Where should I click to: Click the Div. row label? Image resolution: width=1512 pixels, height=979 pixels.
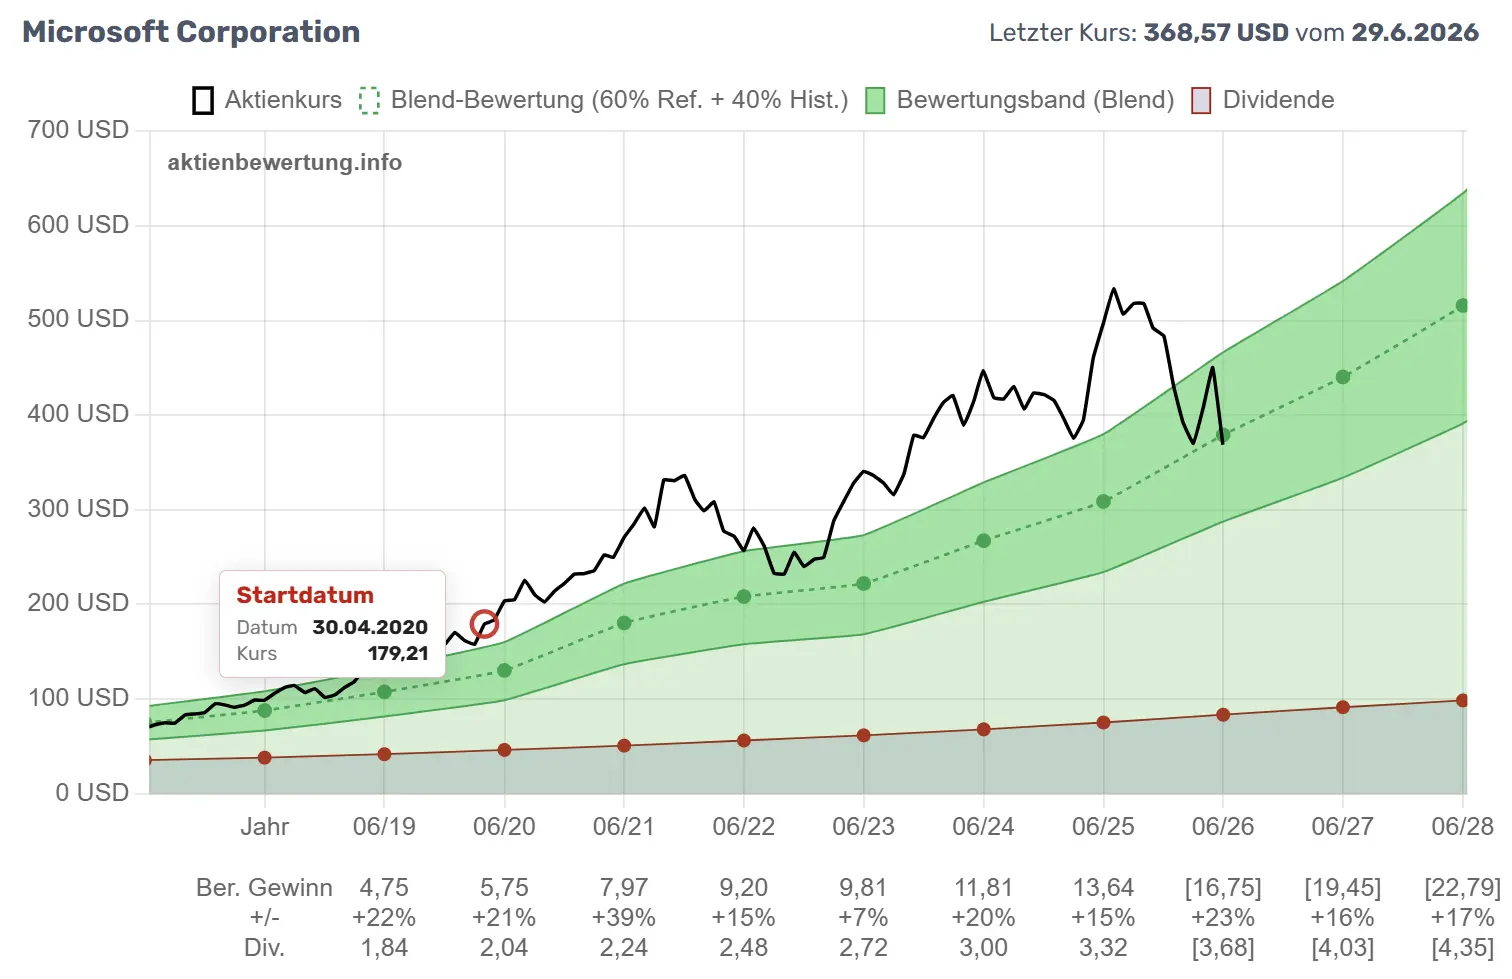click(x=265, y=948)
